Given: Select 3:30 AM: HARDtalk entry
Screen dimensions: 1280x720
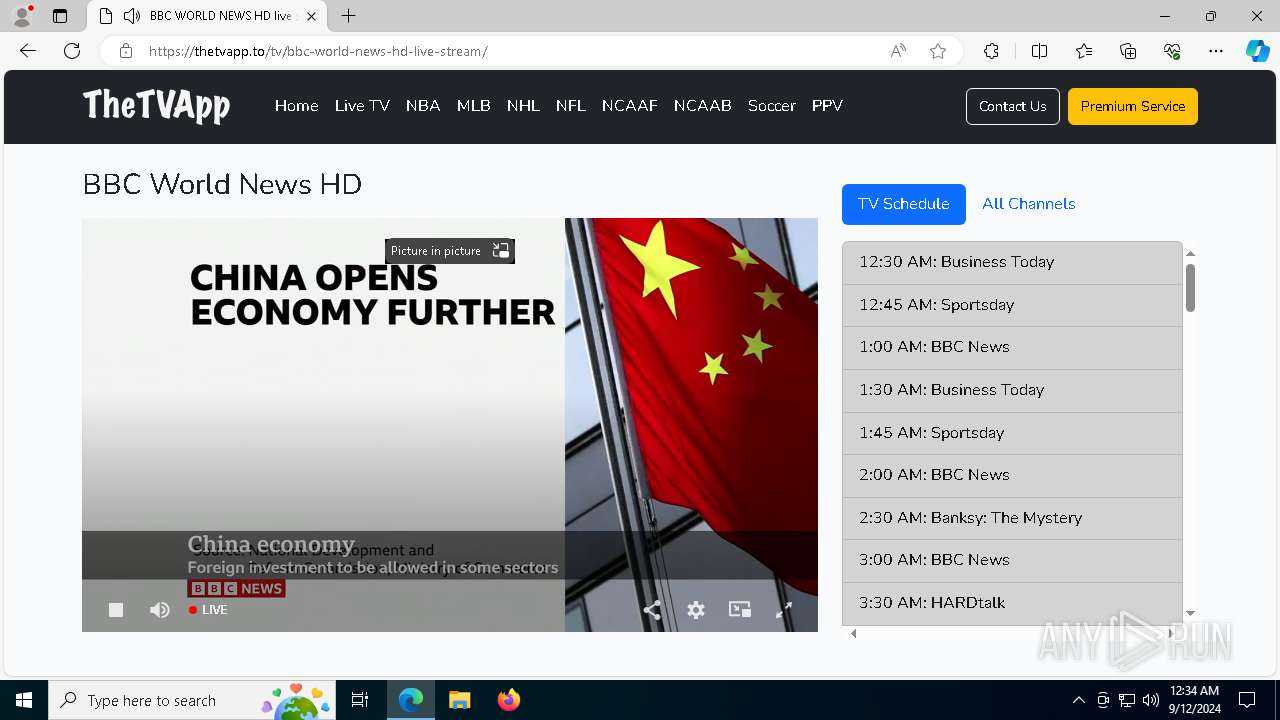Looking at the screenshot, I should pos(1012,603).
